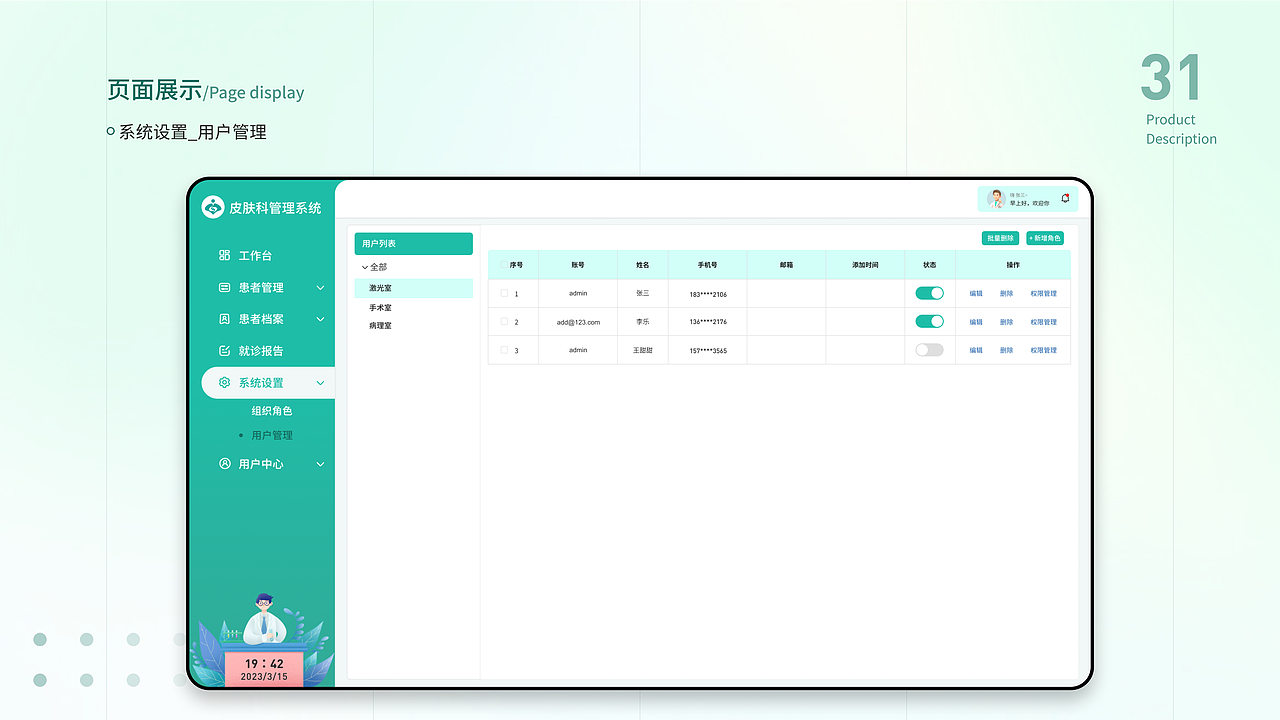Click the user avatar in header
This screenshot has height=720, width=1280.
coord(996,199)
